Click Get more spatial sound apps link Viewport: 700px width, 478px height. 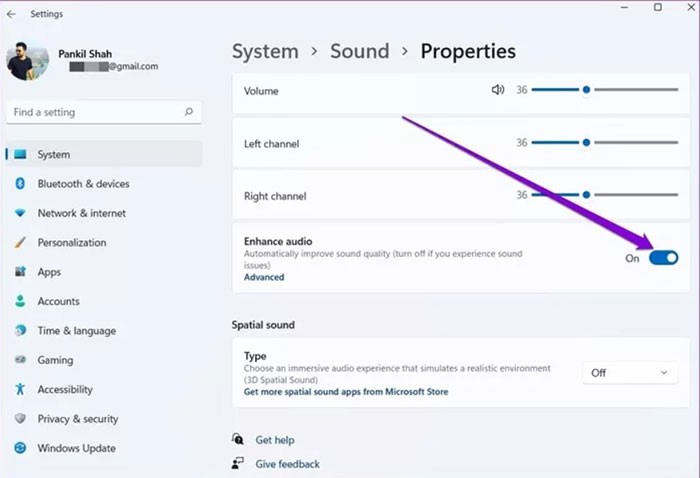pyautogui.click(x=346, y=392)
